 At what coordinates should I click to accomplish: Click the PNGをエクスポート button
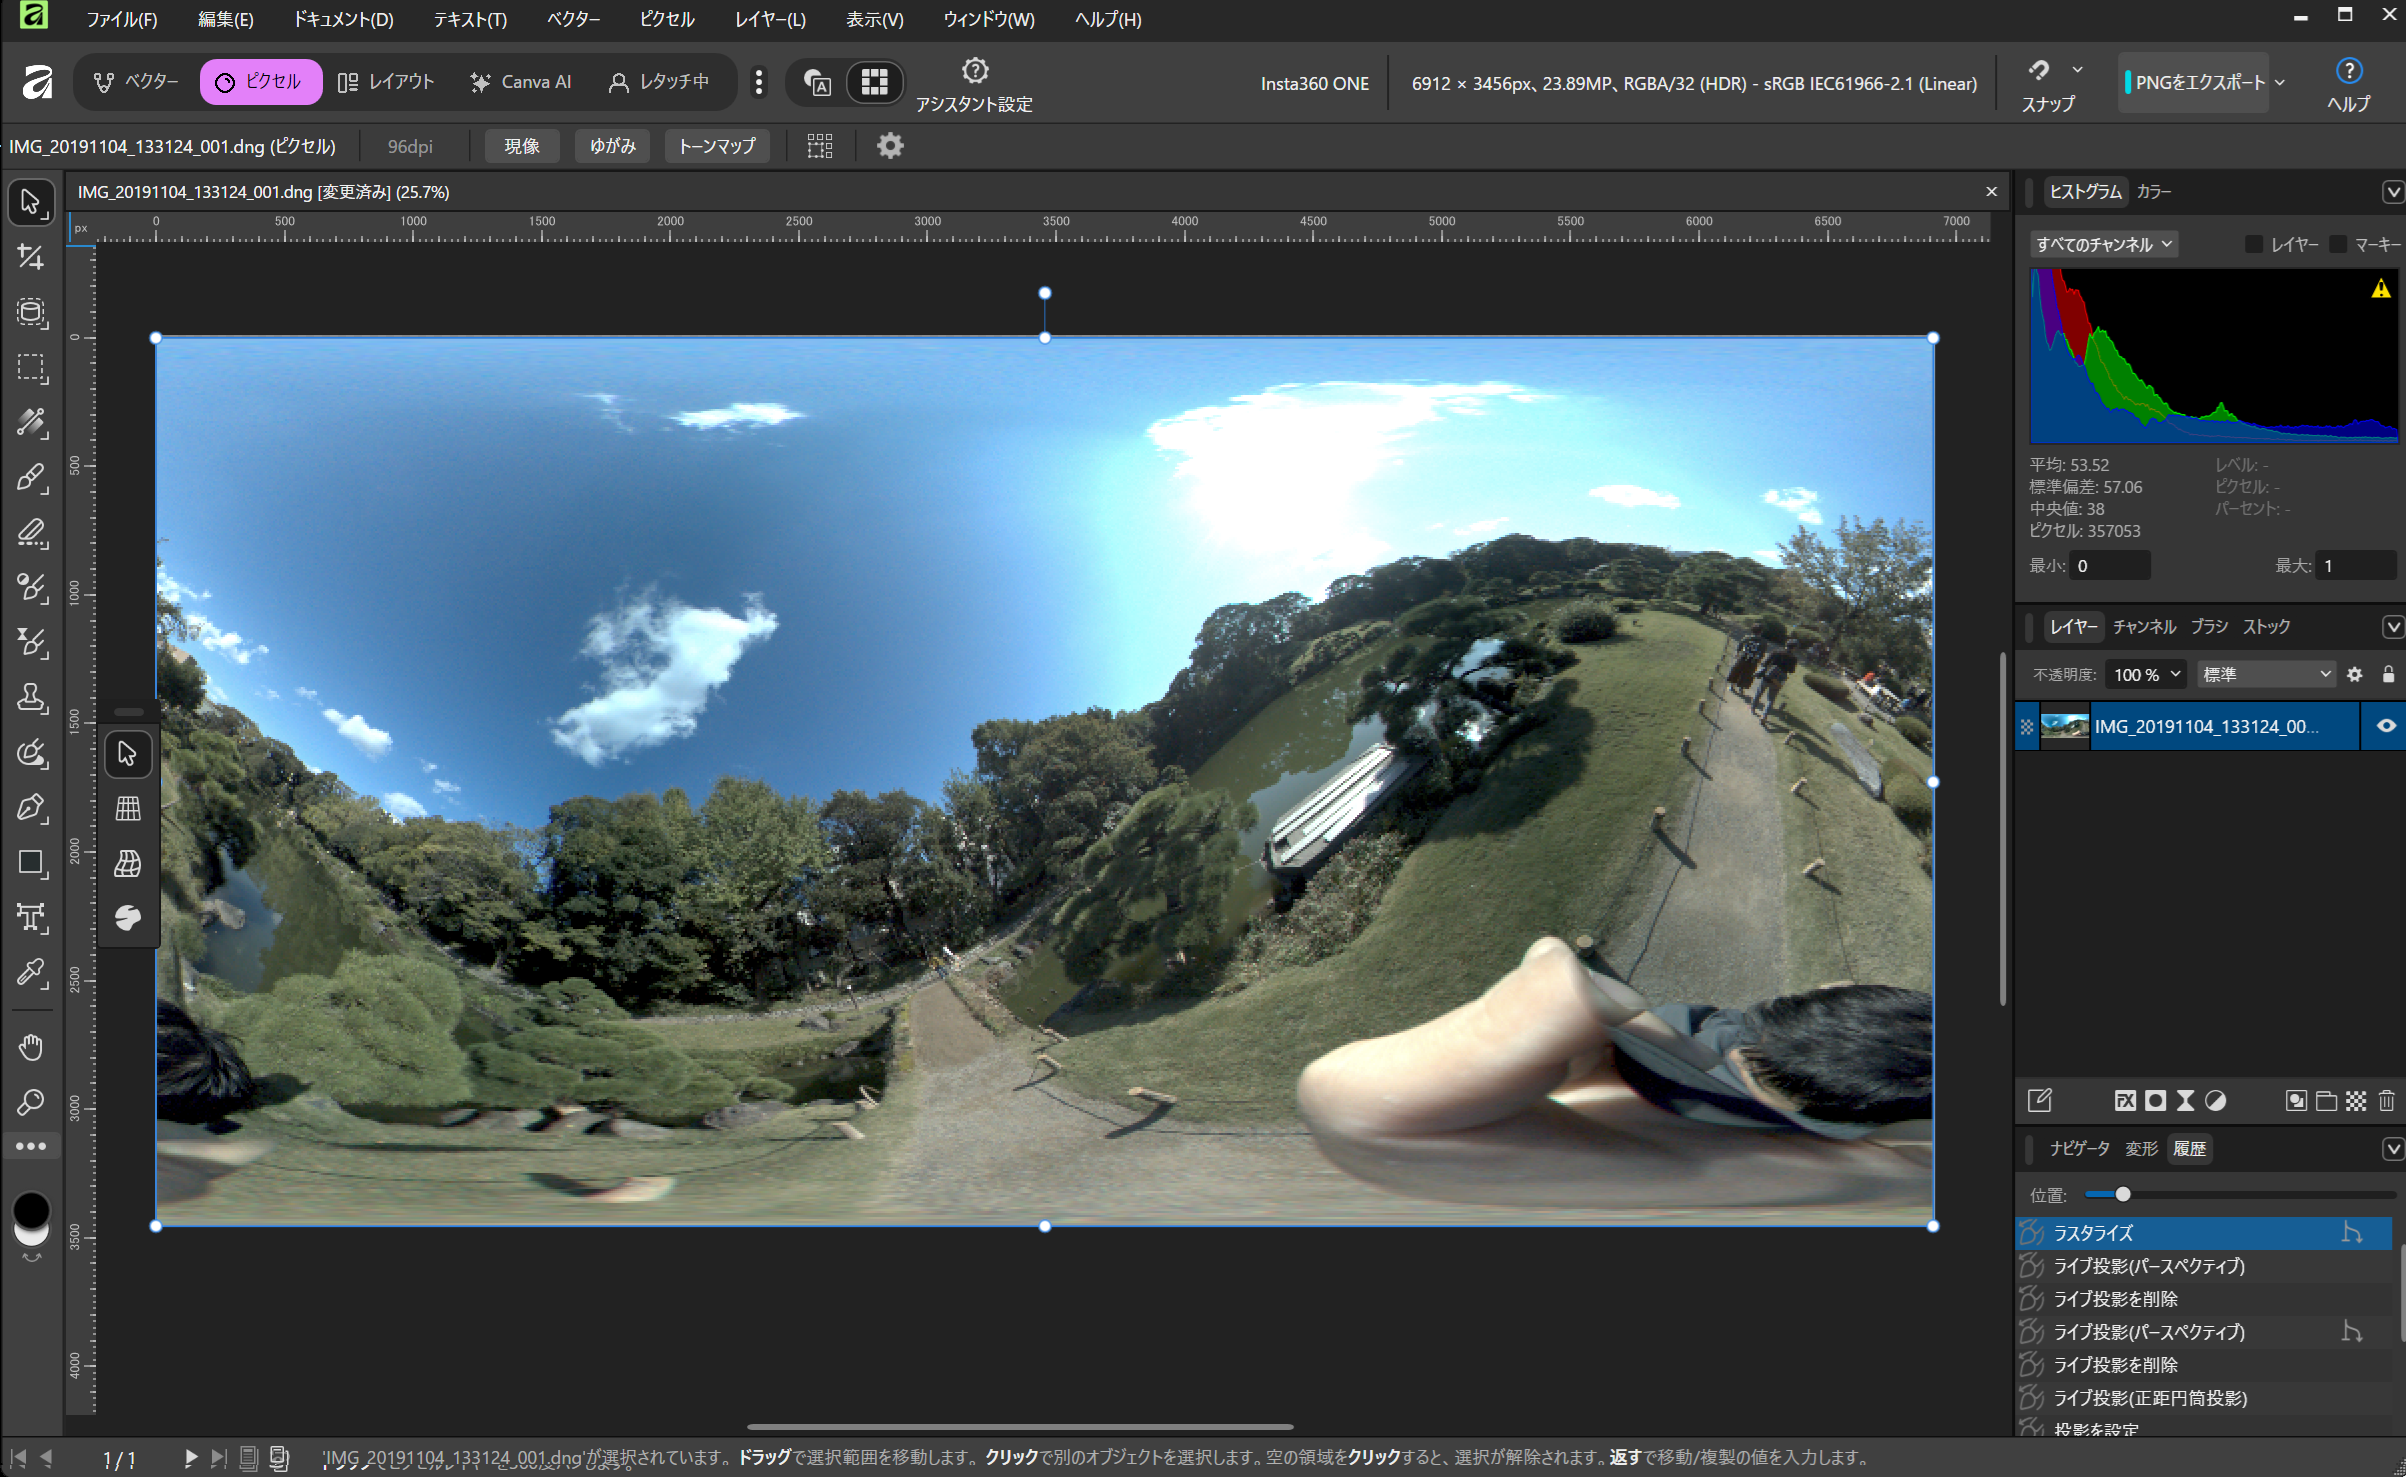click(2199, 83)
